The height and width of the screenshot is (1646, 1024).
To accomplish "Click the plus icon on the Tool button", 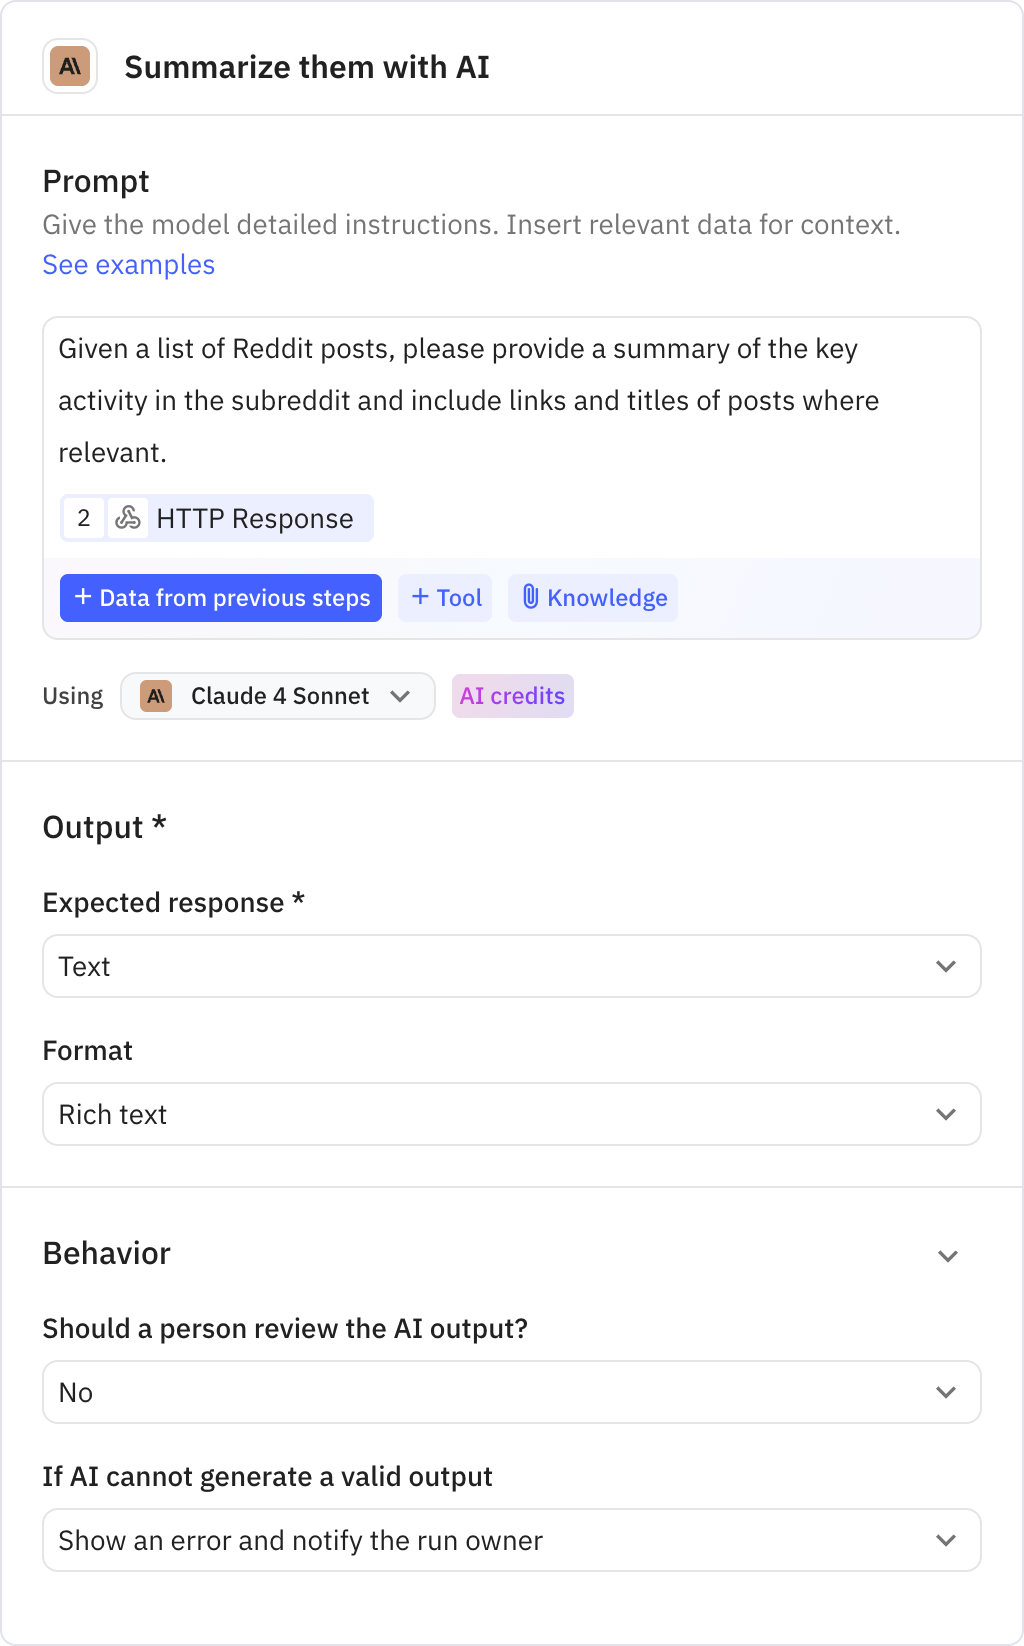I will [421, 597].
